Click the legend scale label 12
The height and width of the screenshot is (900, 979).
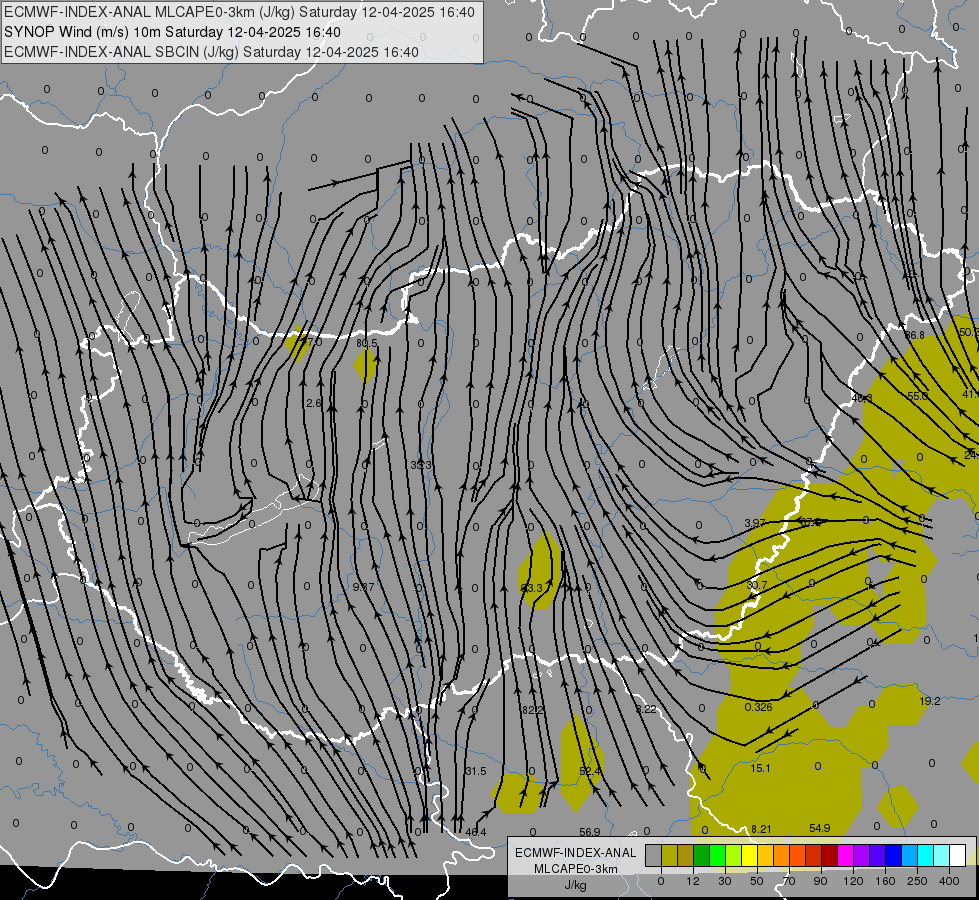click(693, 881)
